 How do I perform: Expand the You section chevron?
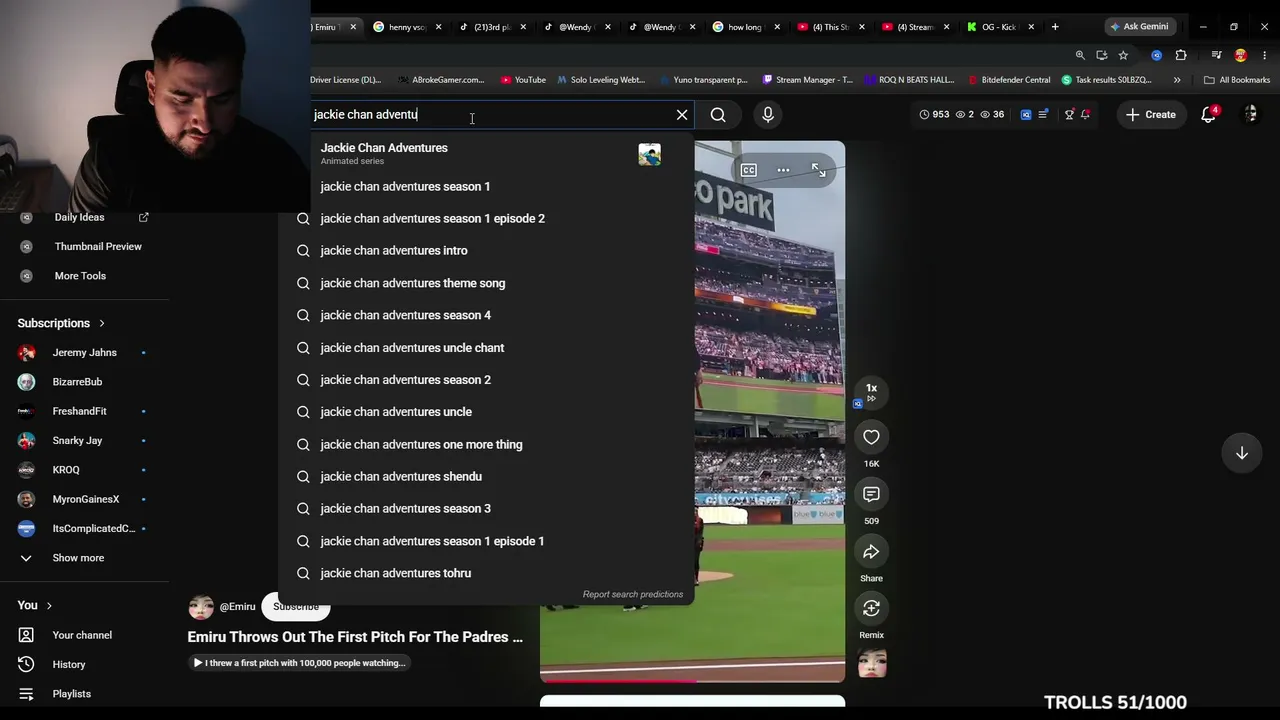point(49,605)
